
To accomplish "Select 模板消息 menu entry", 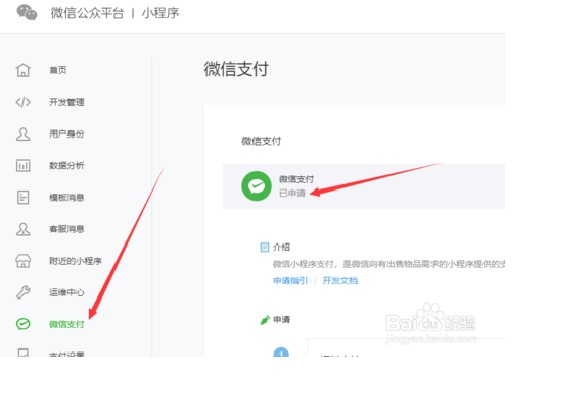I will pyautogui.click(x=67, y=198).
